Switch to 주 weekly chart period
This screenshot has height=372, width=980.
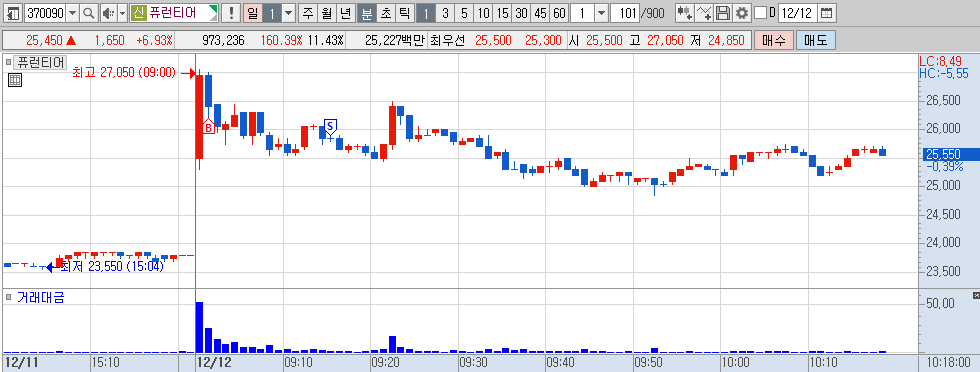(308, 13)
